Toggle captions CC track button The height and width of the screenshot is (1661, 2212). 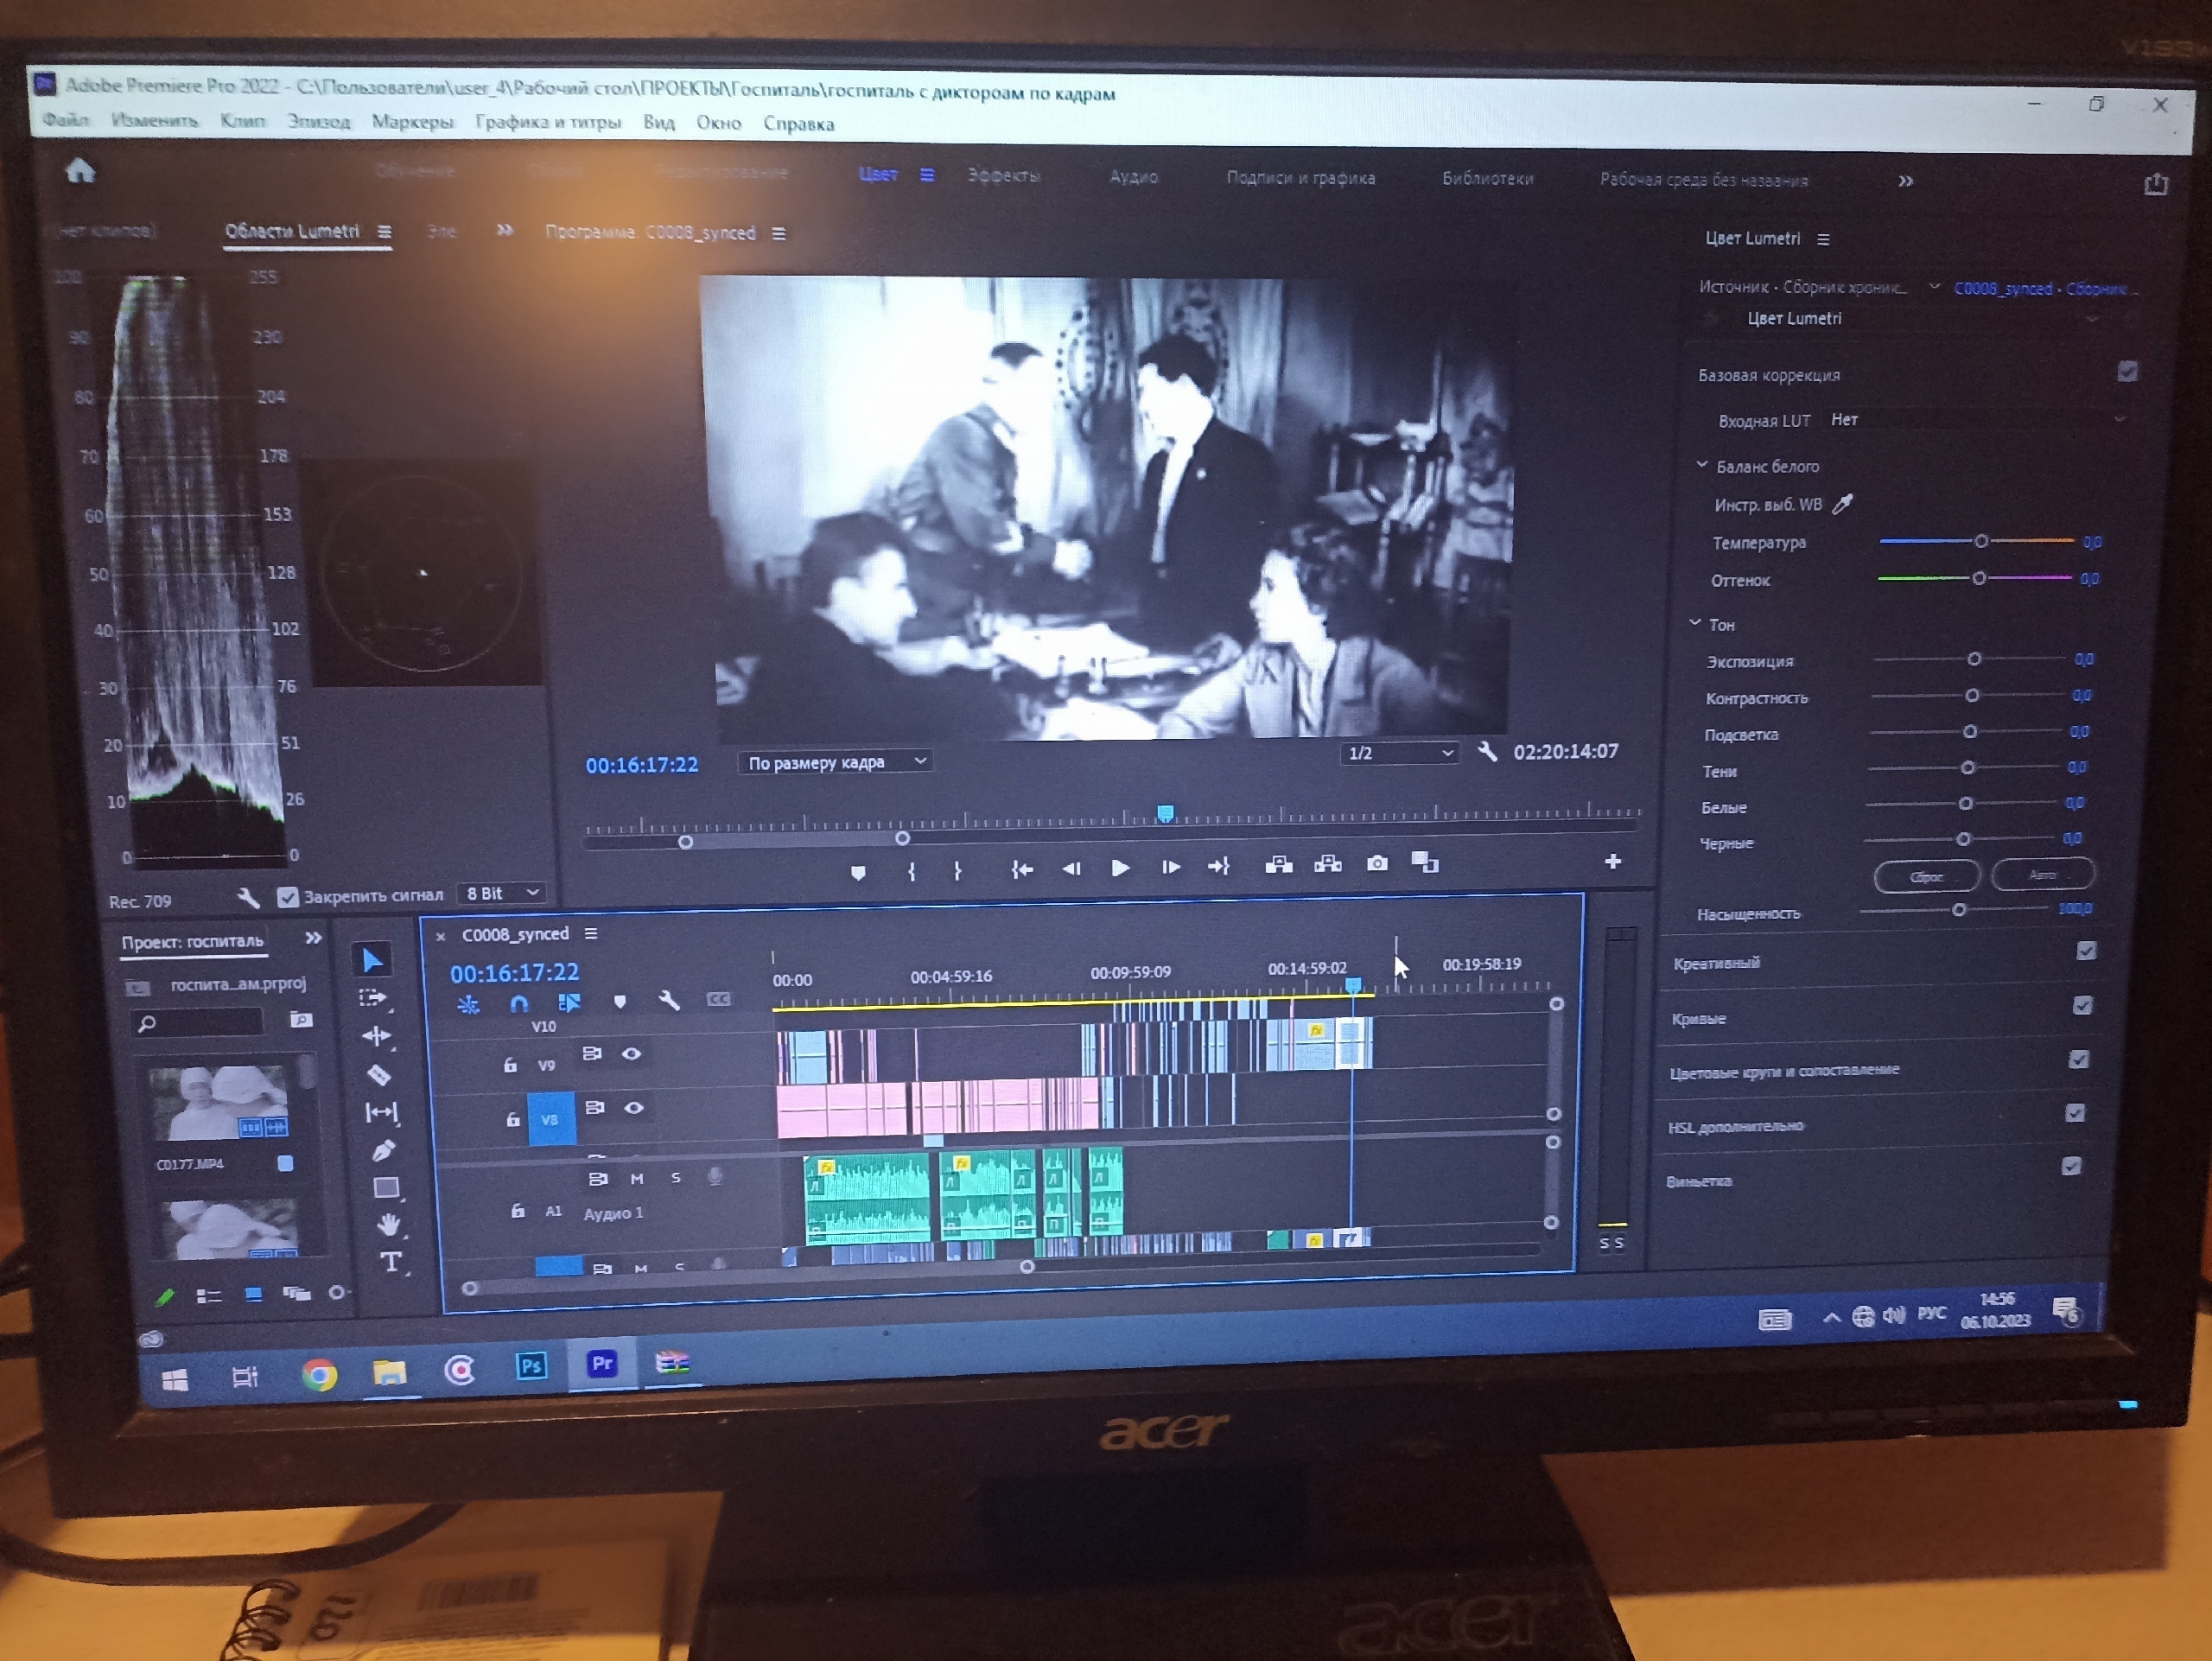718,999
